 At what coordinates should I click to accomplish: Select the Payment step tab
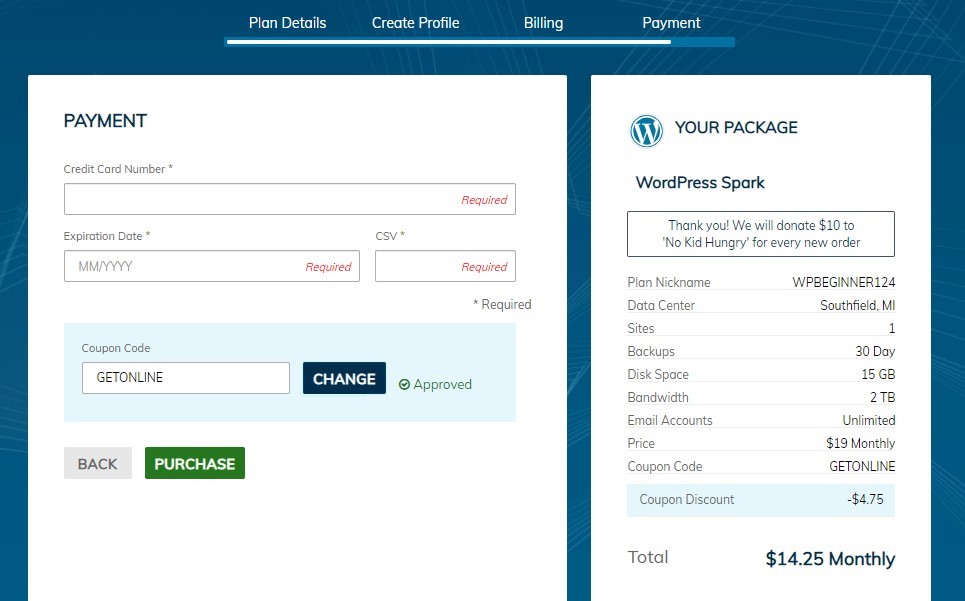[671, 23]
